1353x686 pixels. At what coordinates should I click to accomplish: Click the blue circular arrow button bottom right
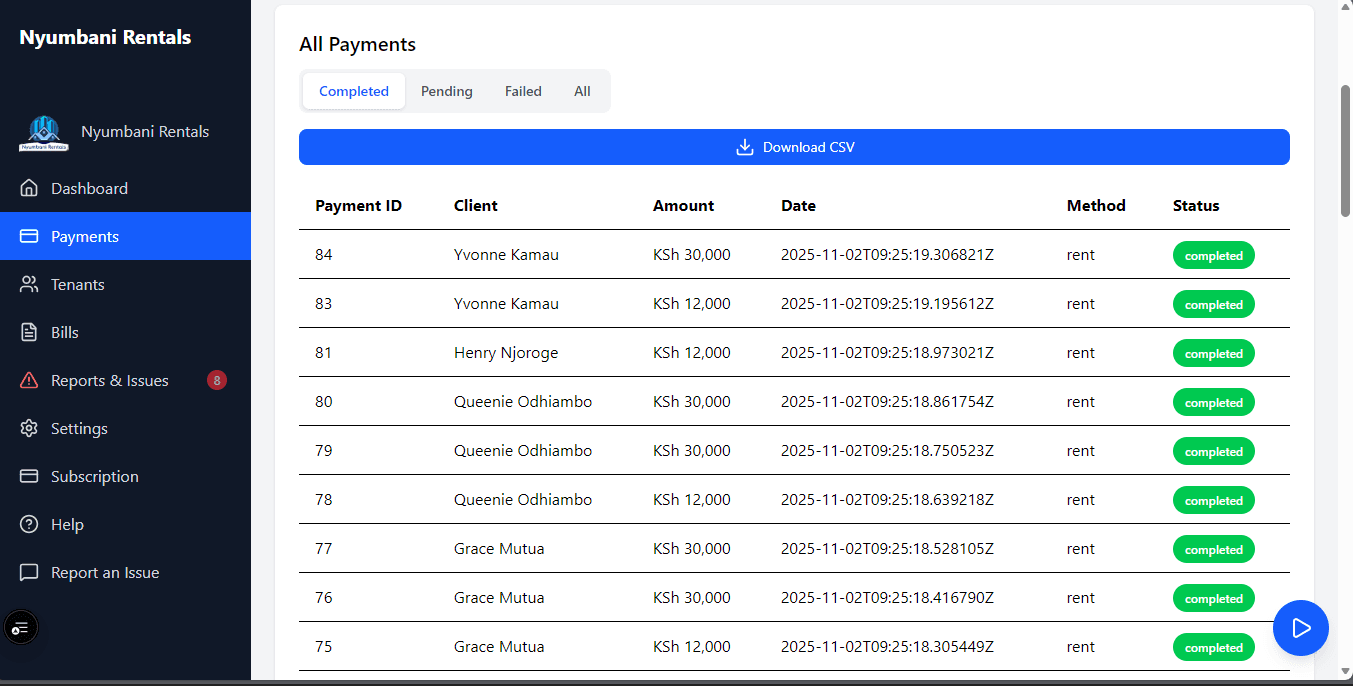1300,628
